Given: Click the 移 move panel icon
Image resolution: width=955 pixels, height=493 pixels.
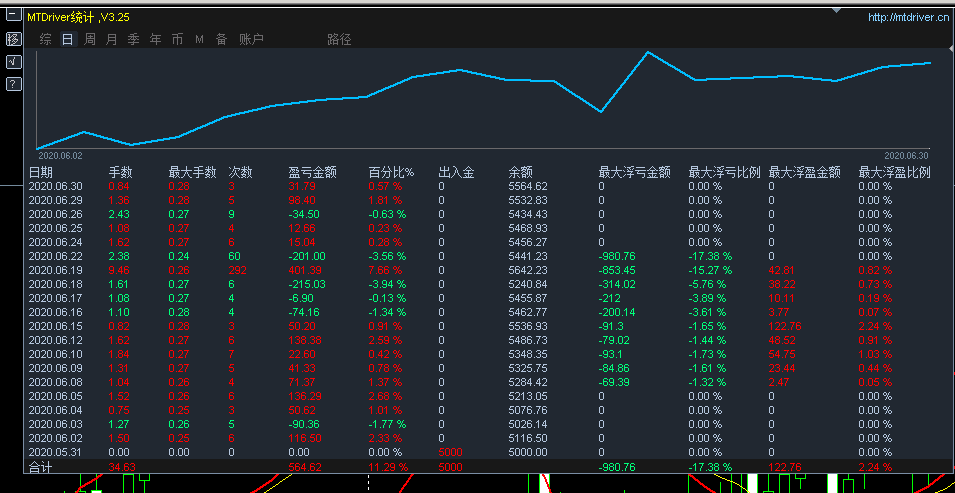Looking at the screenshot, I should click(13, 40).
